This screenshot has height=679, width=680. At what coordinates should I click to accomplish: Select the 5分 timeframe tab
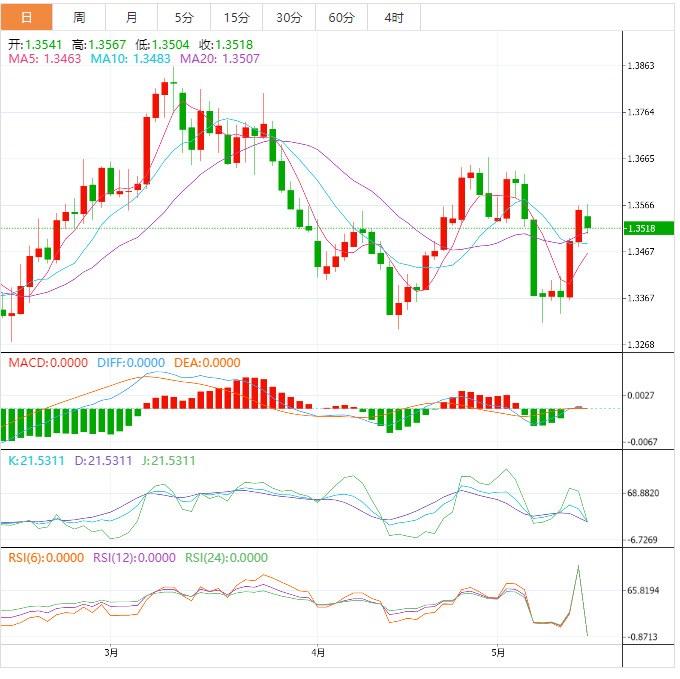184,17
